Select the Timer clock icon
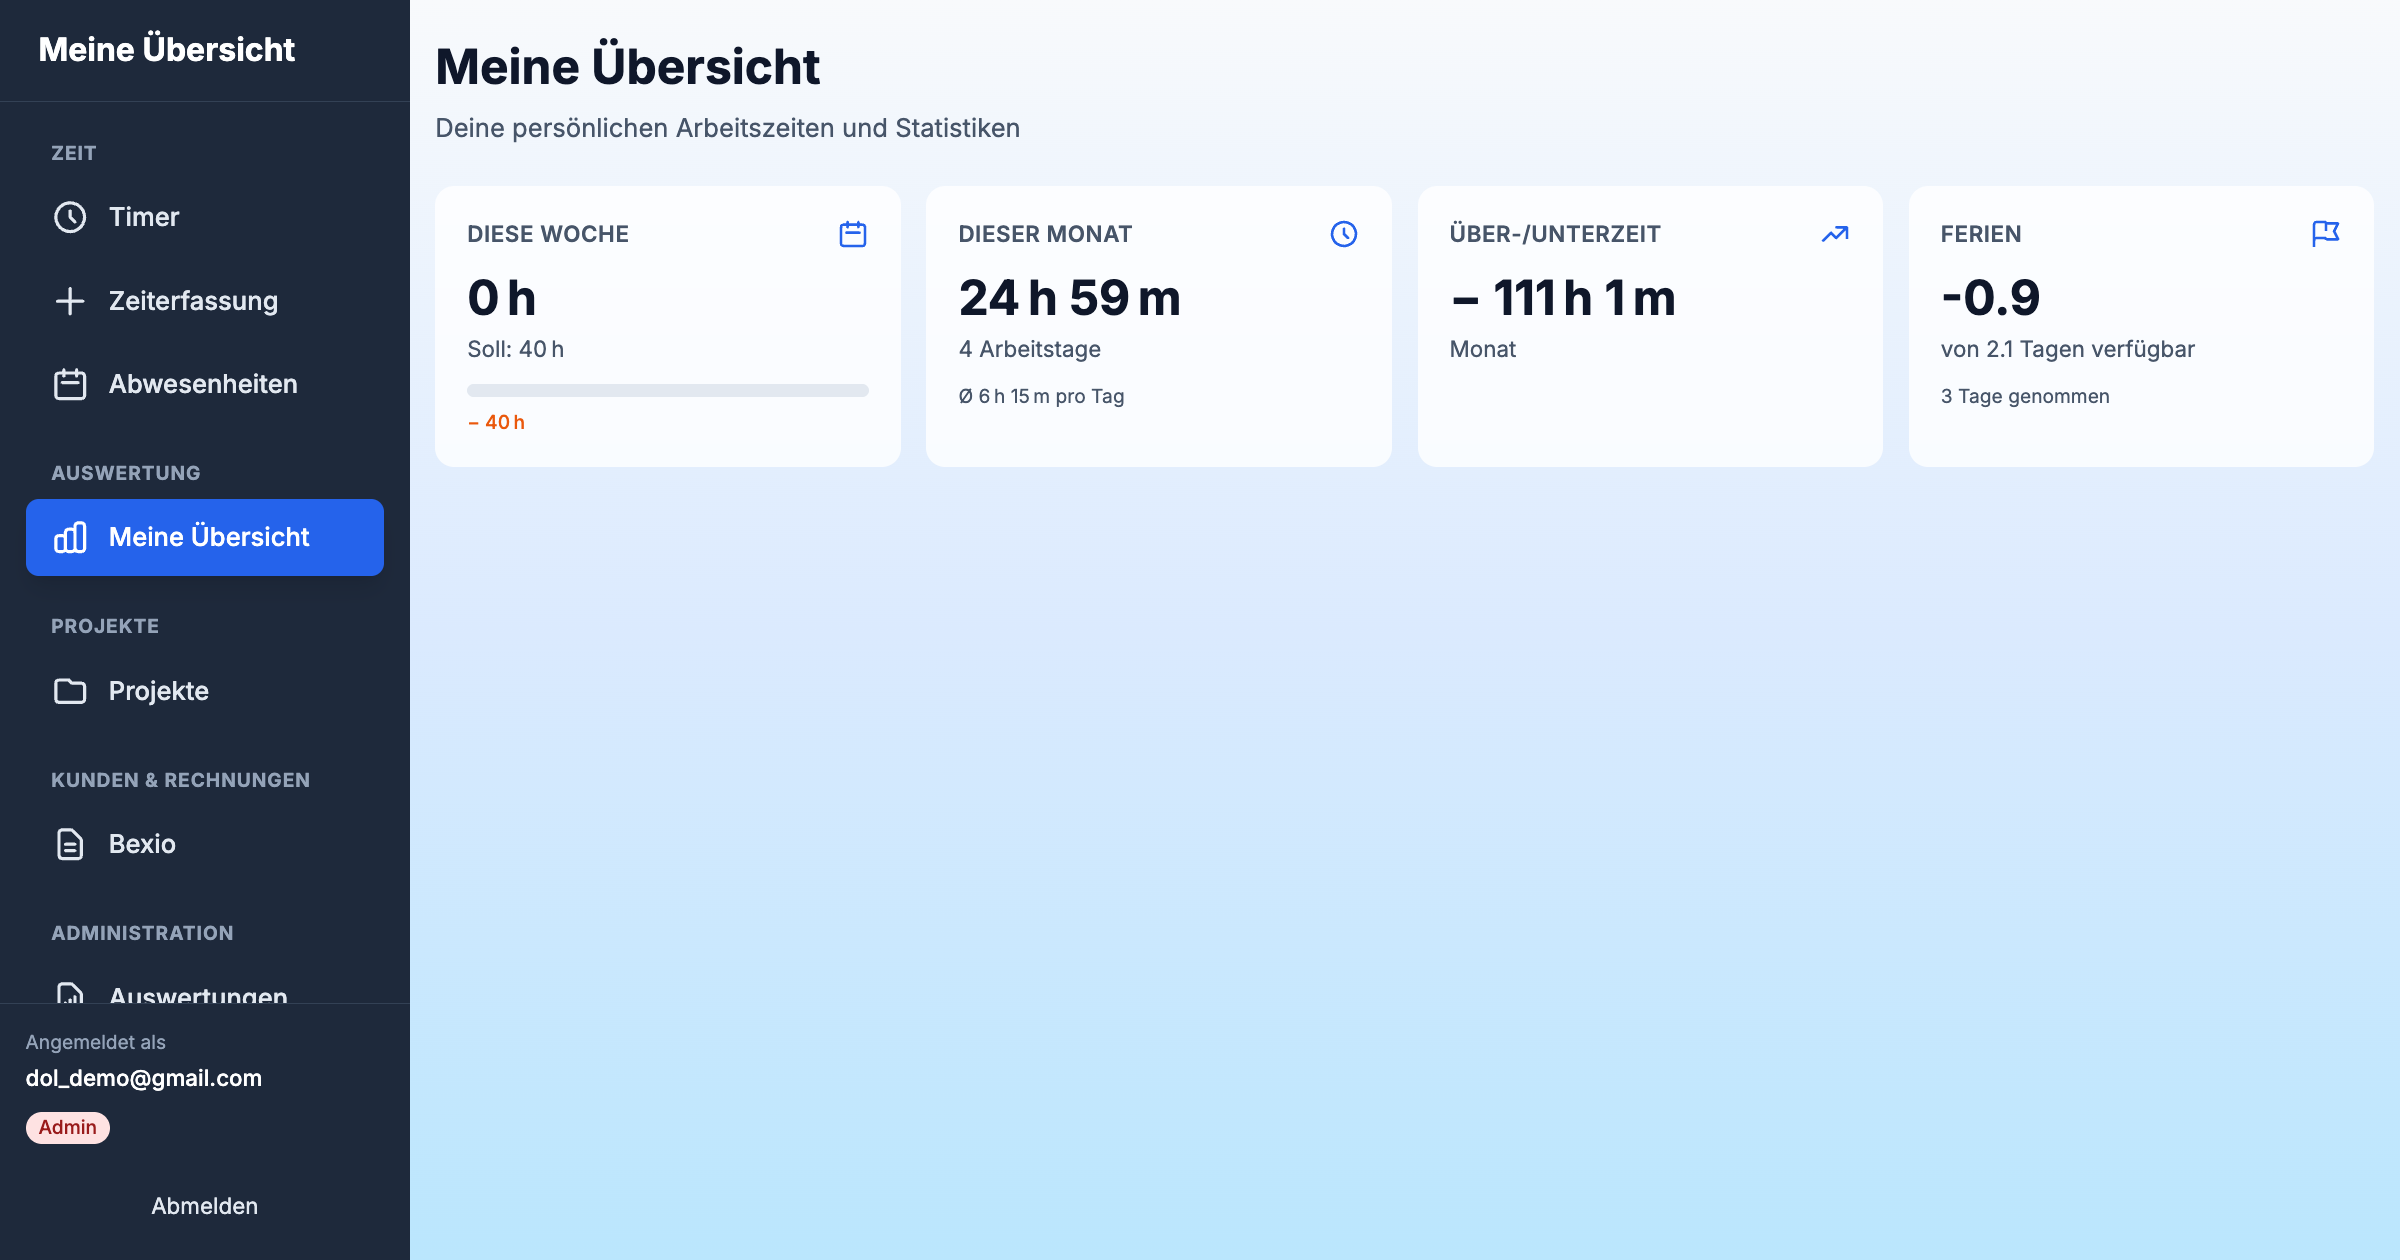The height and width of the screenshot is (1260, 2400). pyautogui.click(x=70, y=216)
